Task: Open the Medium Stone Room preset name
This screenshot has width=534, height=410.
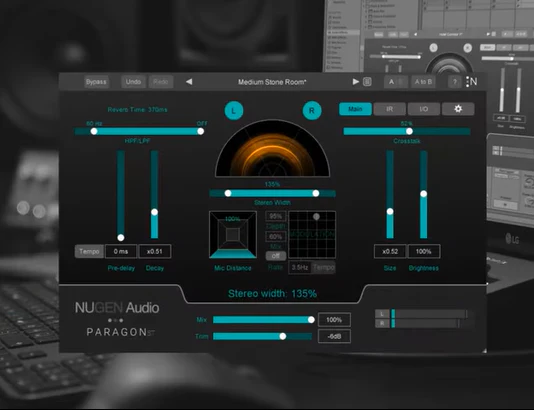Action: (x=272, y=82)
